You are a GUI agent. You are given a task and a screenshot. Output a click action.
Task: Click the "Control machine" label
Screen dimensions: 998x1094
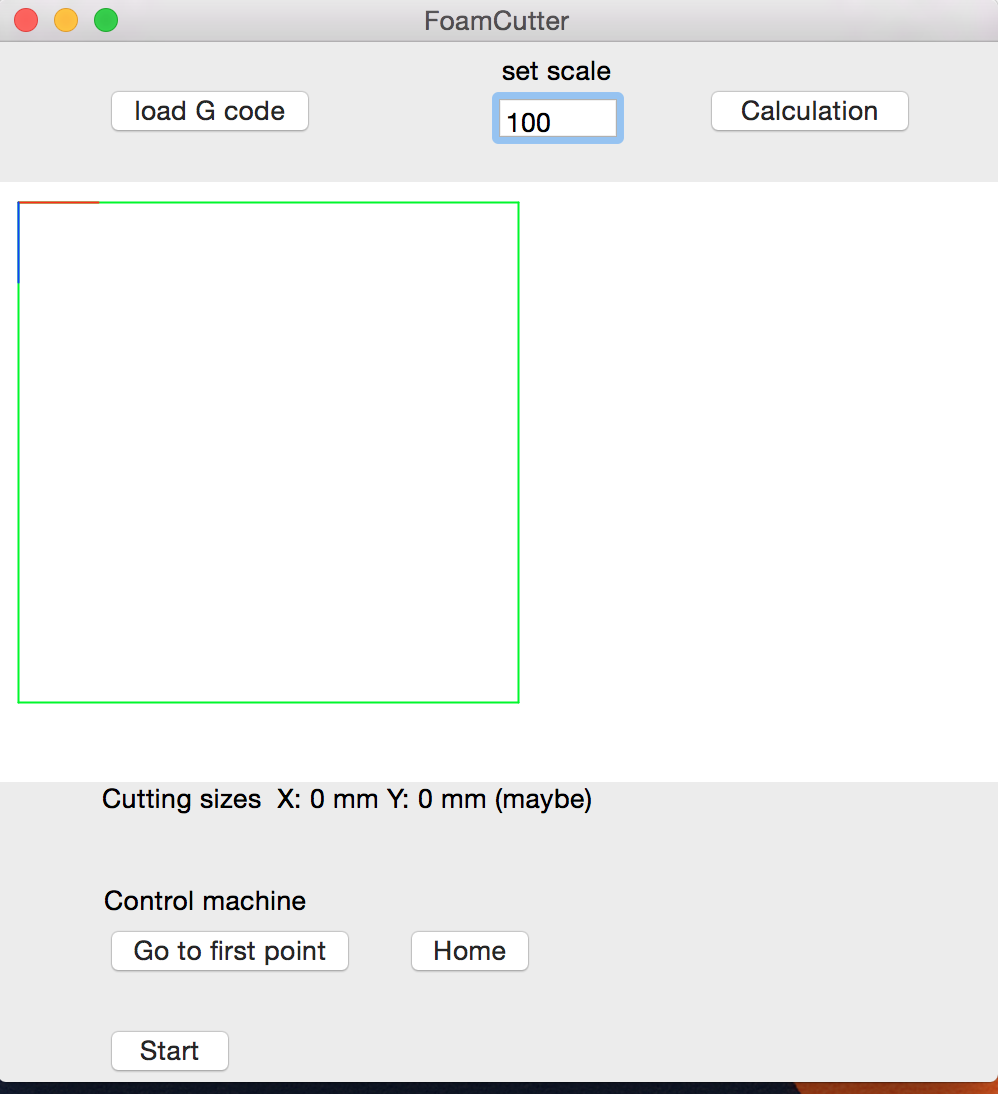(x=205, y=901)
